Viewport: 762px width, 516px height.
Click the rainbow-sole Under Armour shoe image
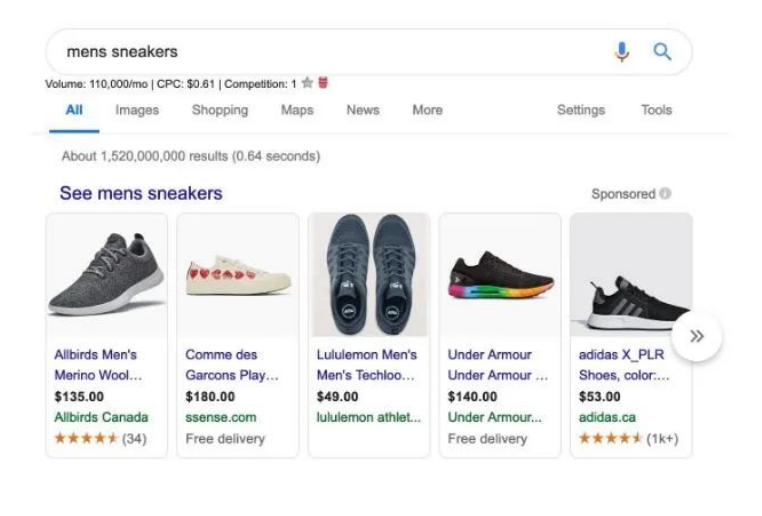499,275
